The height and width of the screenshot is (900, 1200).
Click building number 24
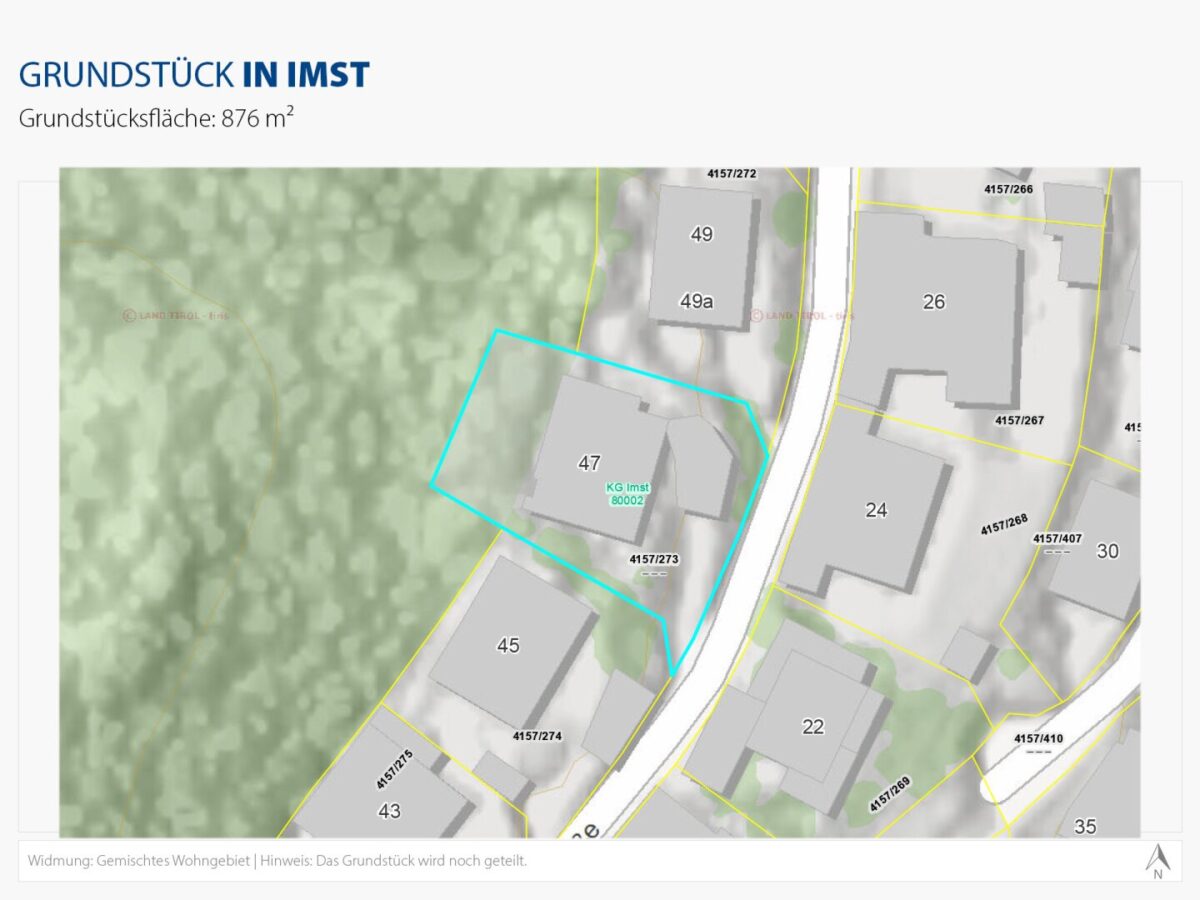pos(876,510)
